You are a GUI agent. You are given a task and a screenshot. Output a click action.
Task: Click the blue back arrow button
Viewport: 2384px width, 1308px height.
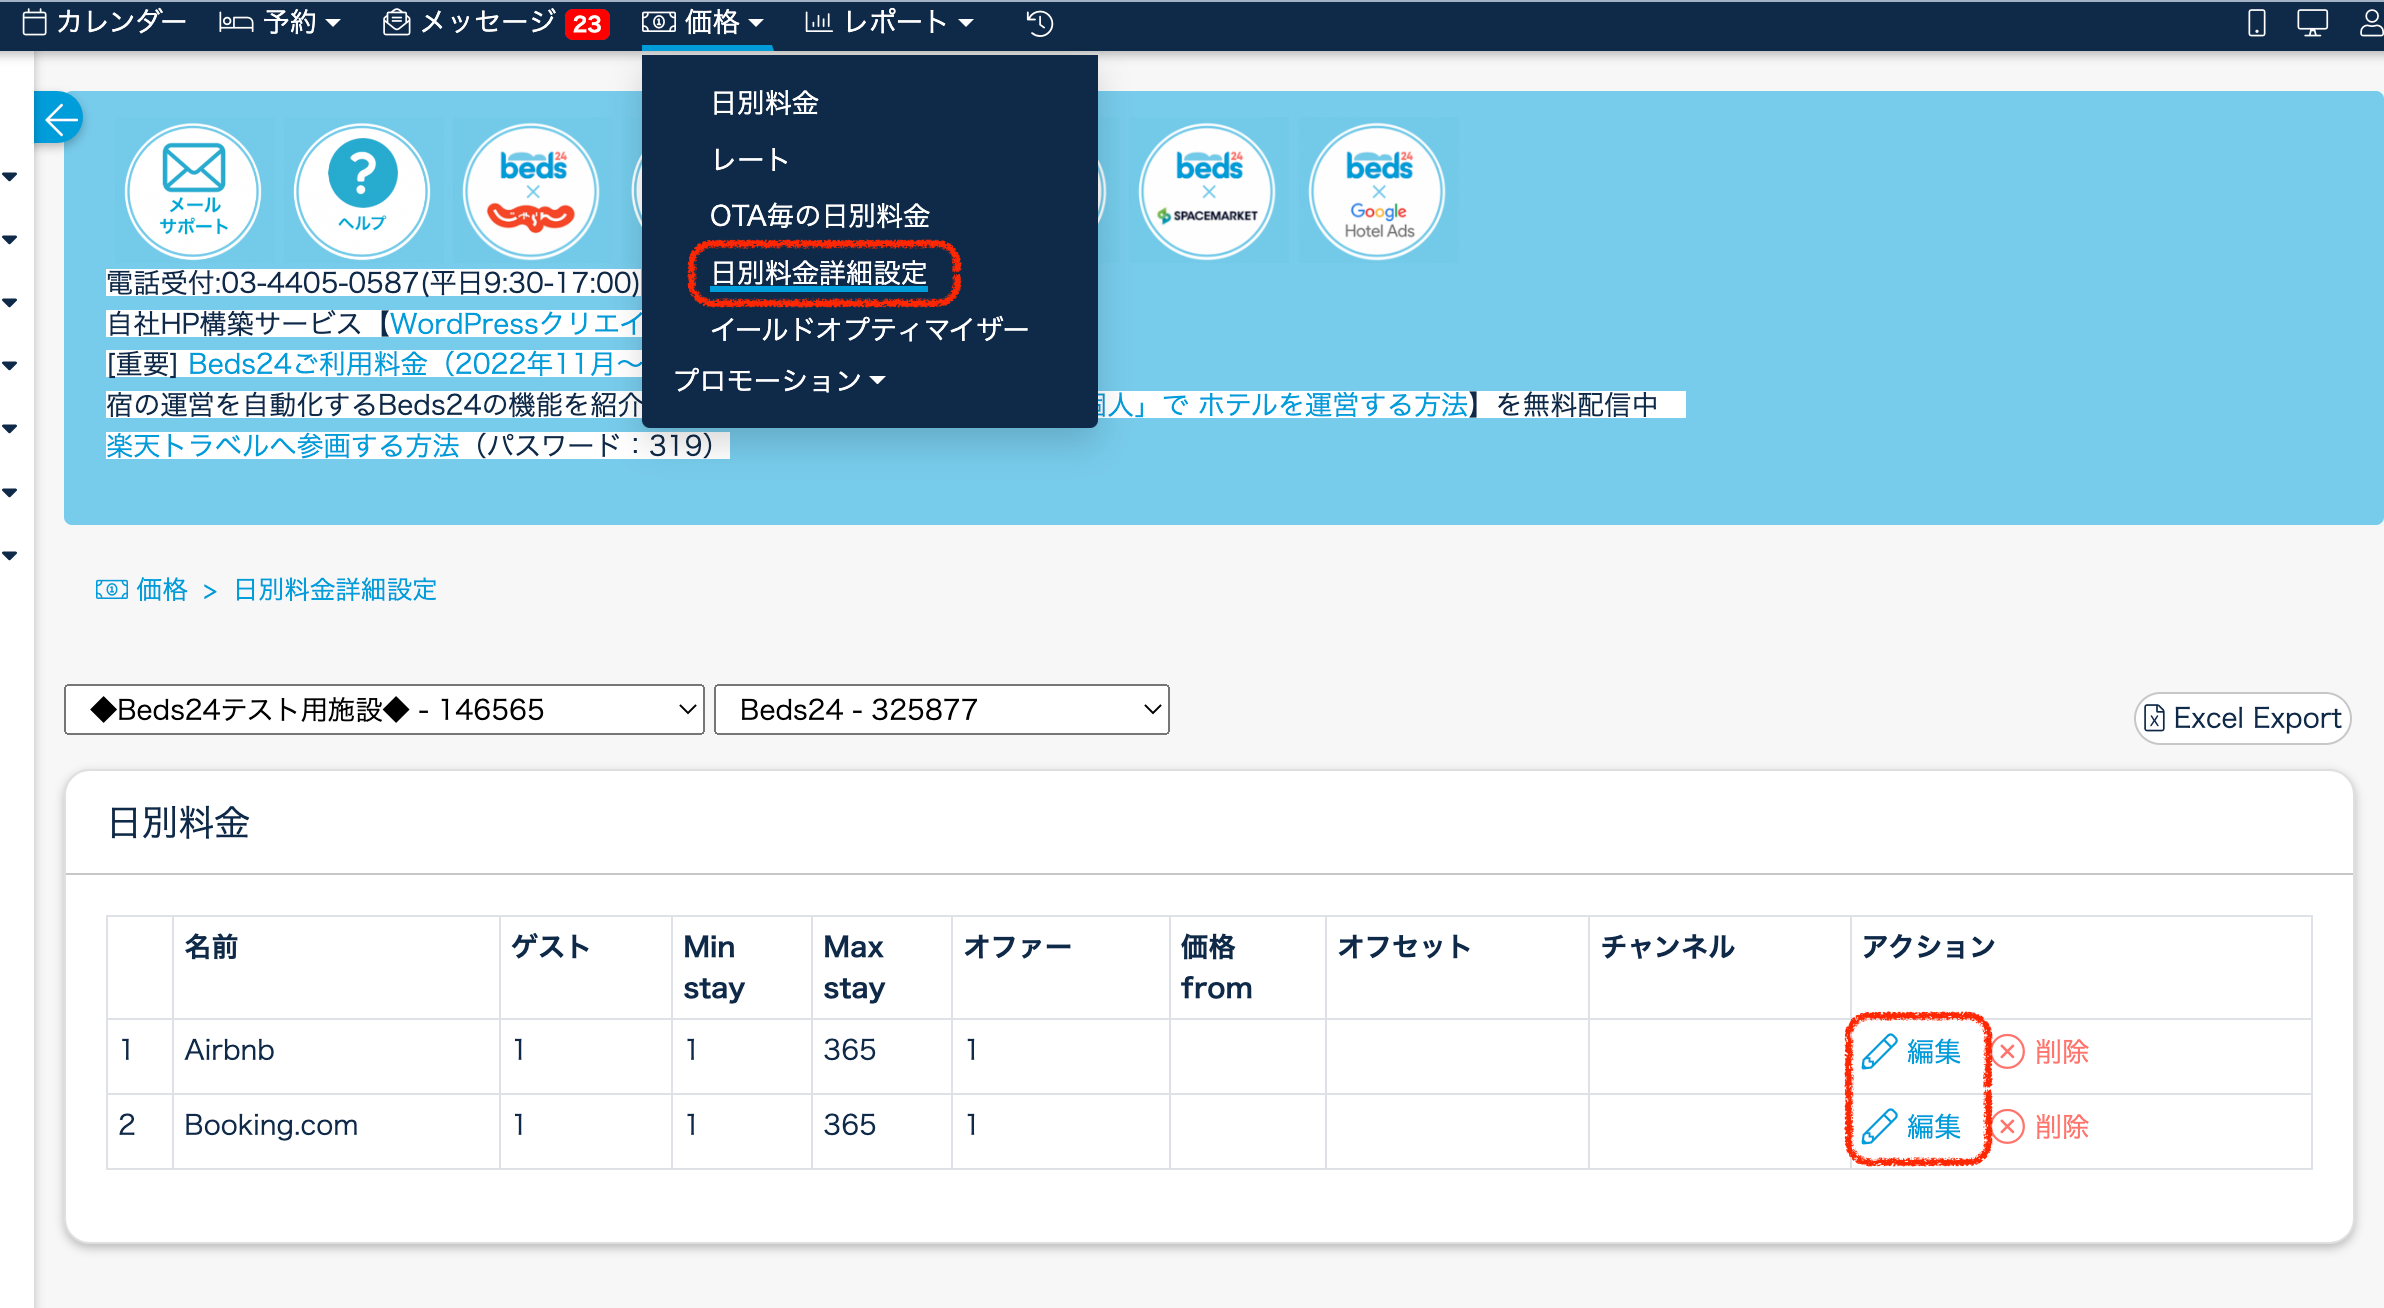point(59,119)
